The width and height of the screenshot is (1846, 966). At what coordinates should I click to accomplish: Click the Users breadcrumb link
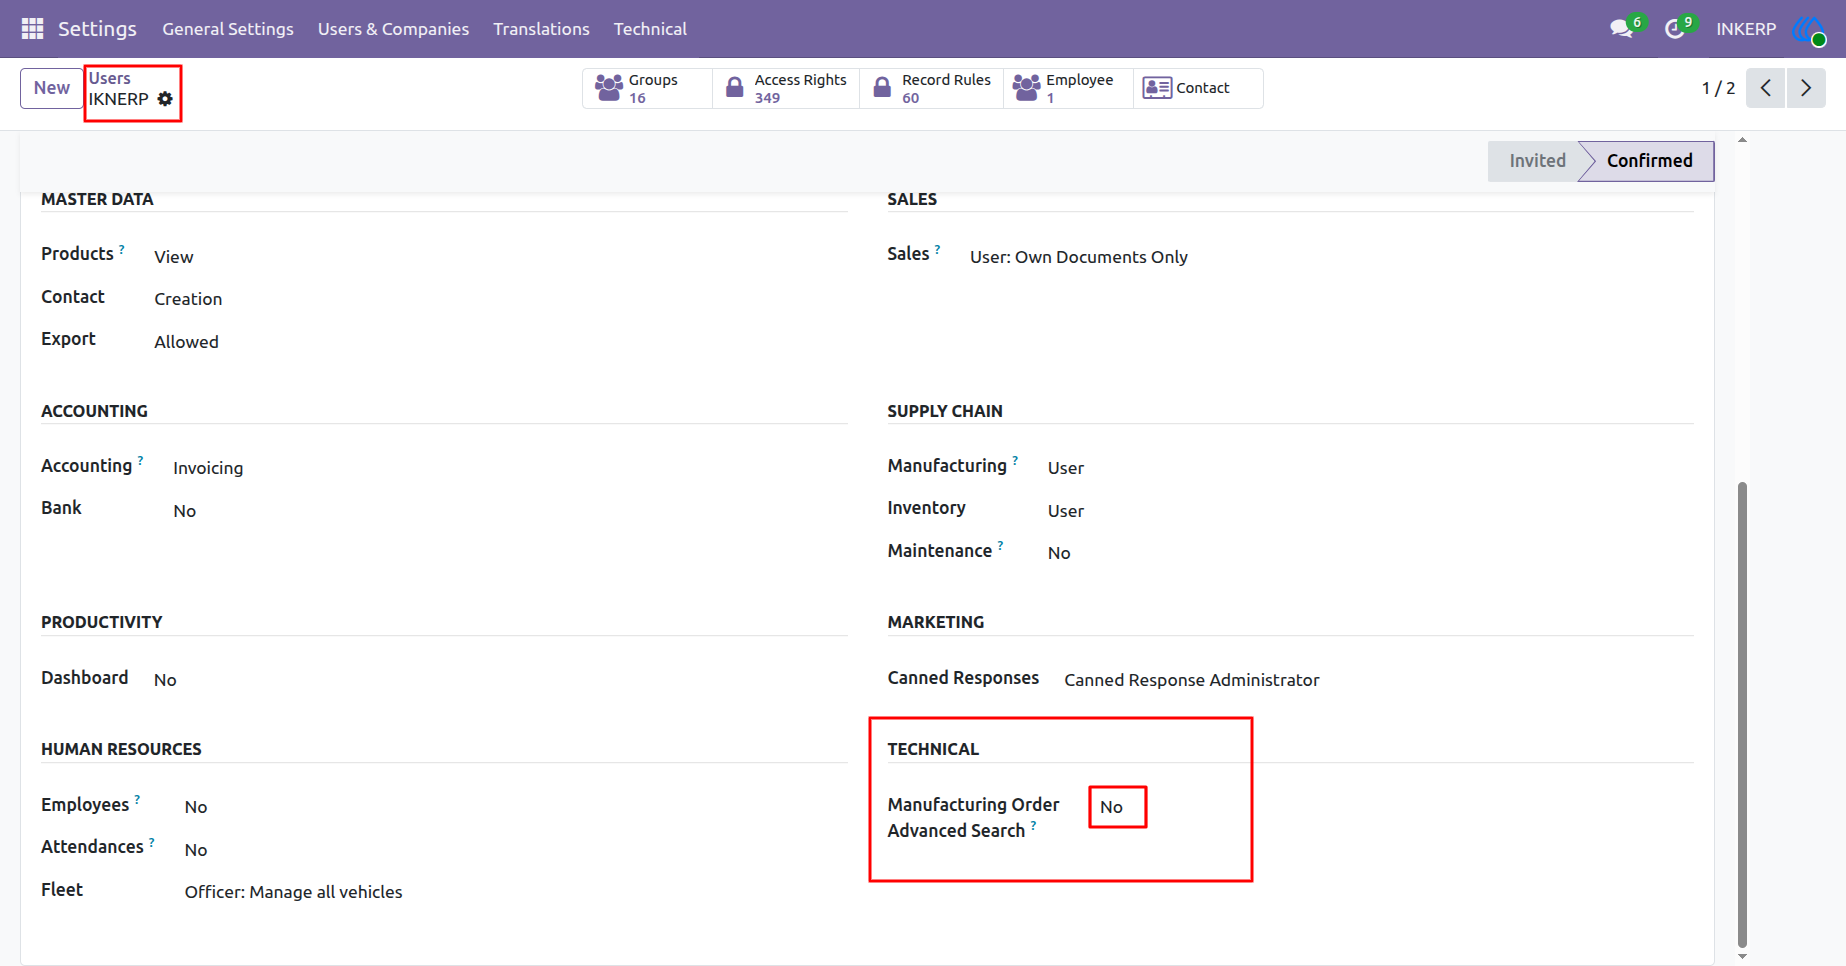(x=110, y=78)
